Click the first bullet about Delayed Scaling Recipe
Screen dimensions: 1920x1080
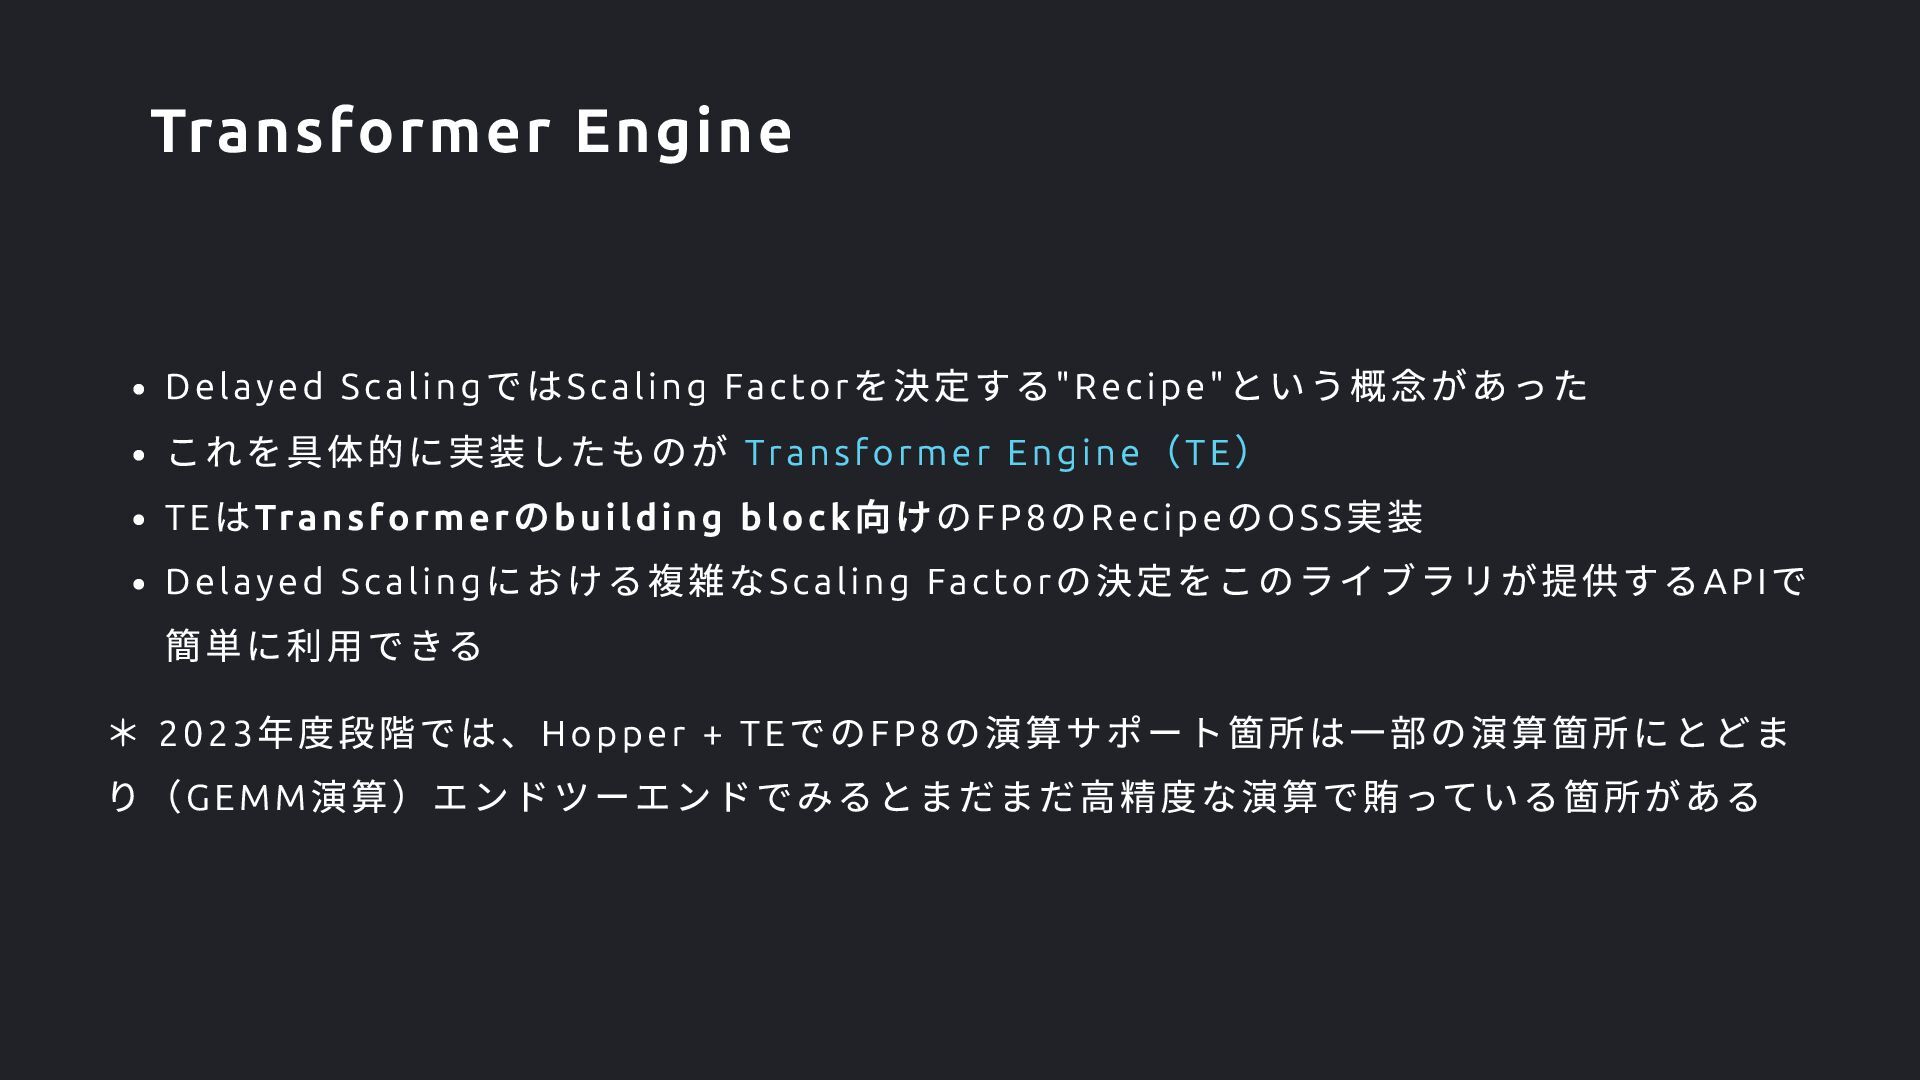tap(877, 386)
